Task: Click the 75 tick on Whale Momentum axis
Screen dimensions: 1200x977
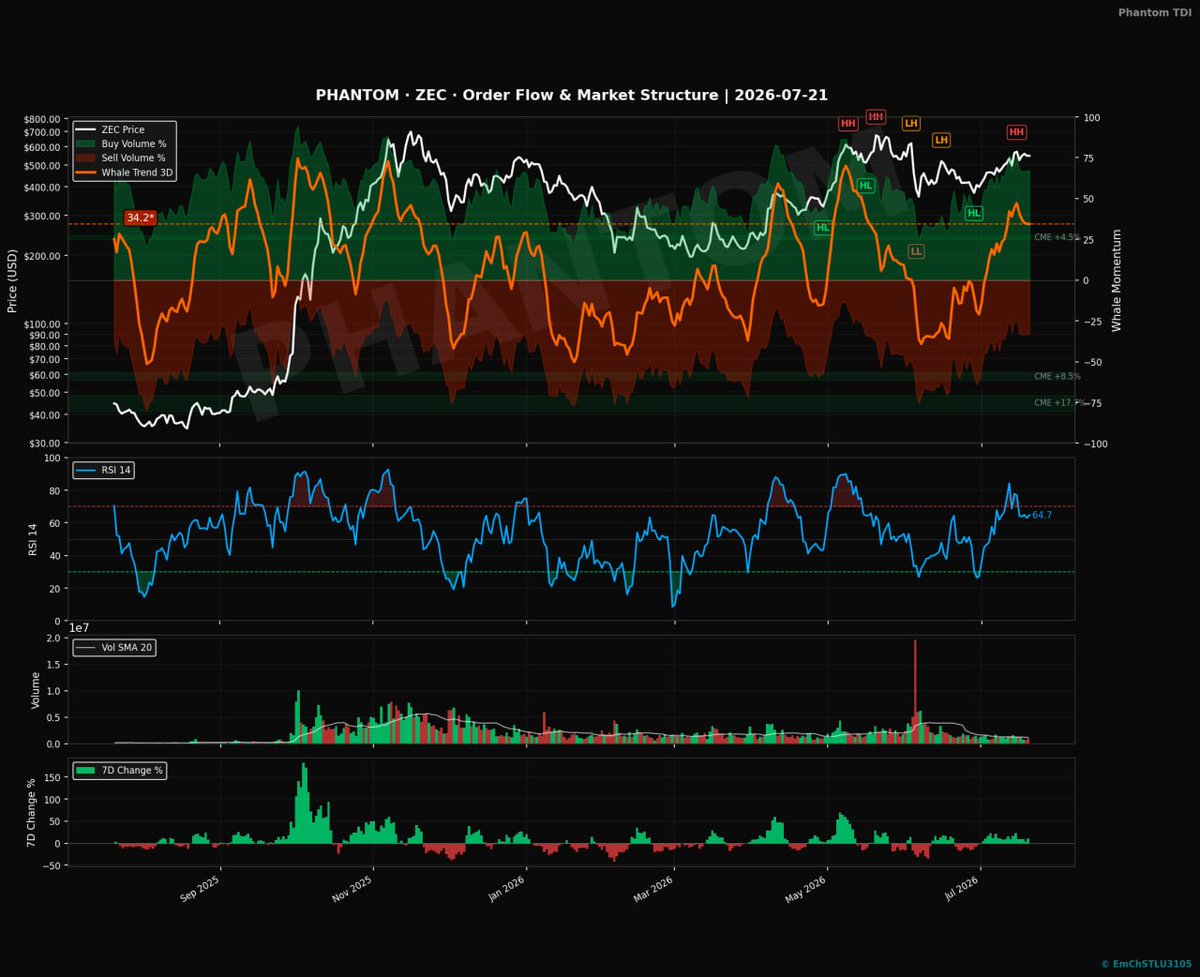Action: coord(1089,158)
